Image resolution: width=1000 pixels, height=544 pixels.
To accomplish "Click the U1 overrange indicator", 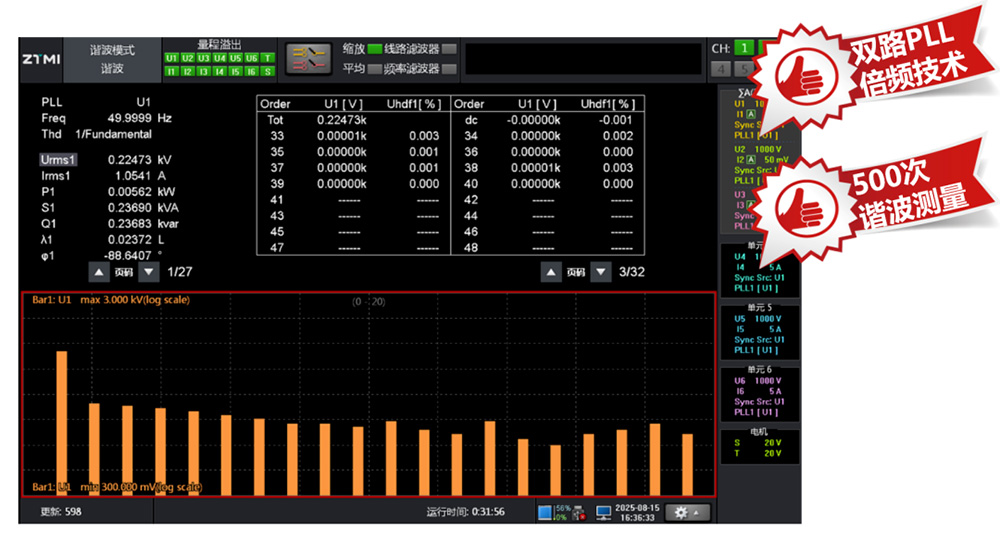I will click(171, 58).
